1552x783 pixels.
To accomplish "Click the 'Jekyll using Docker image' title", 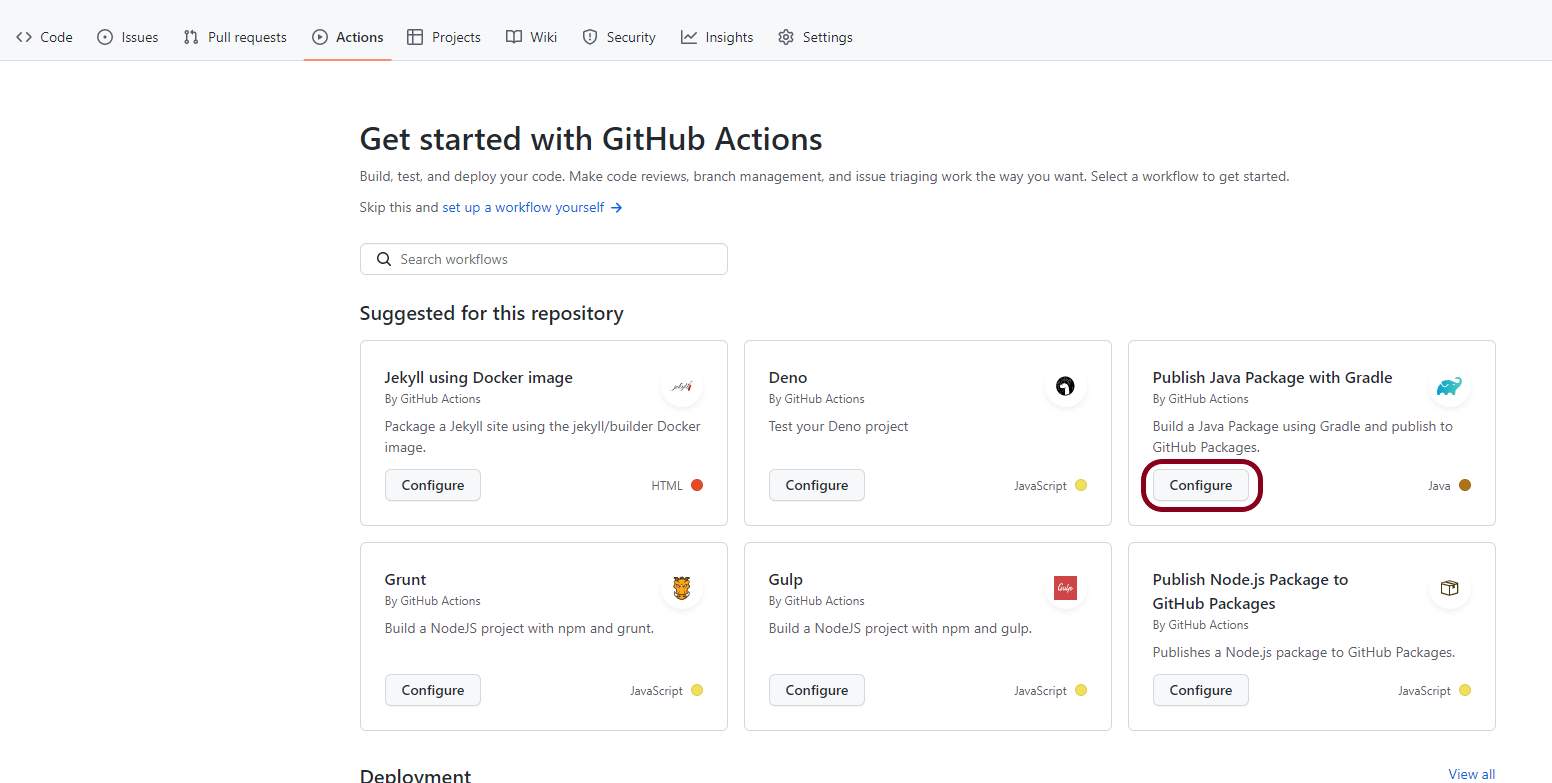I will click(x=479, y=377).
